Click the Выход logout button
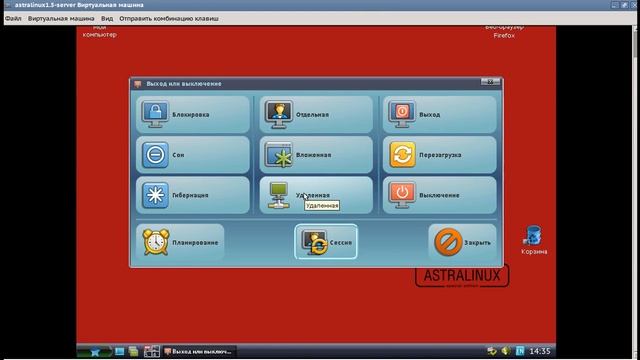Screen dimensions: 640x360 [x=440, y=115]
